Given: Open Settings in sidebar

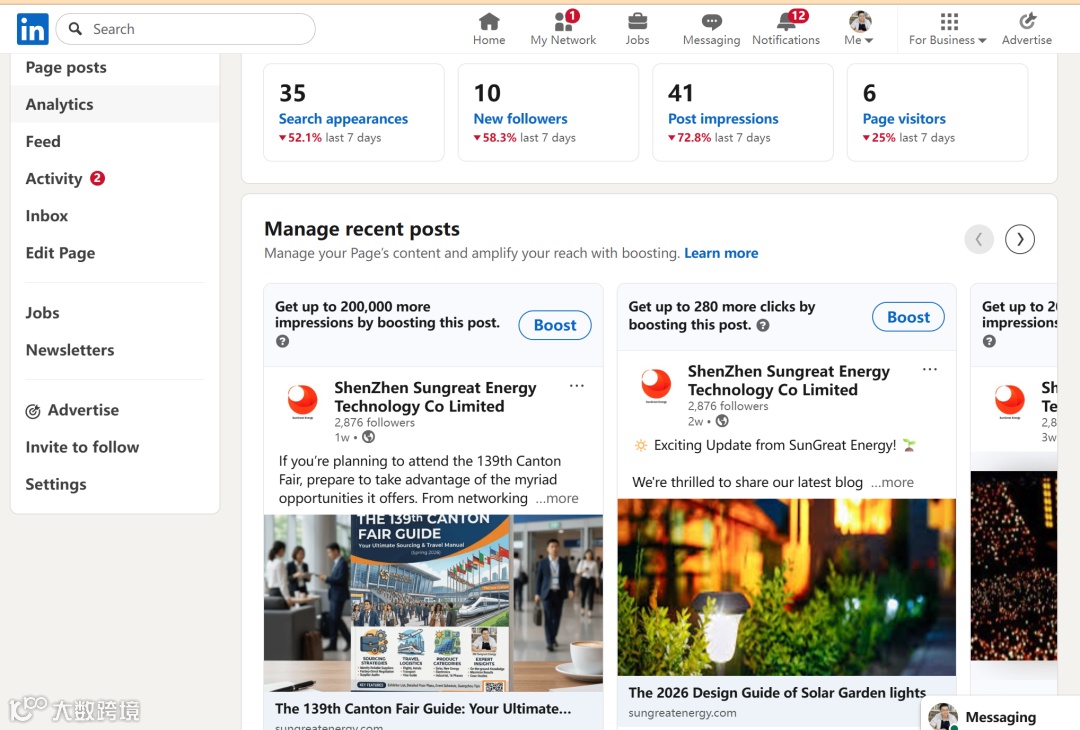Looking at the screenshot, I should point(56,484).
